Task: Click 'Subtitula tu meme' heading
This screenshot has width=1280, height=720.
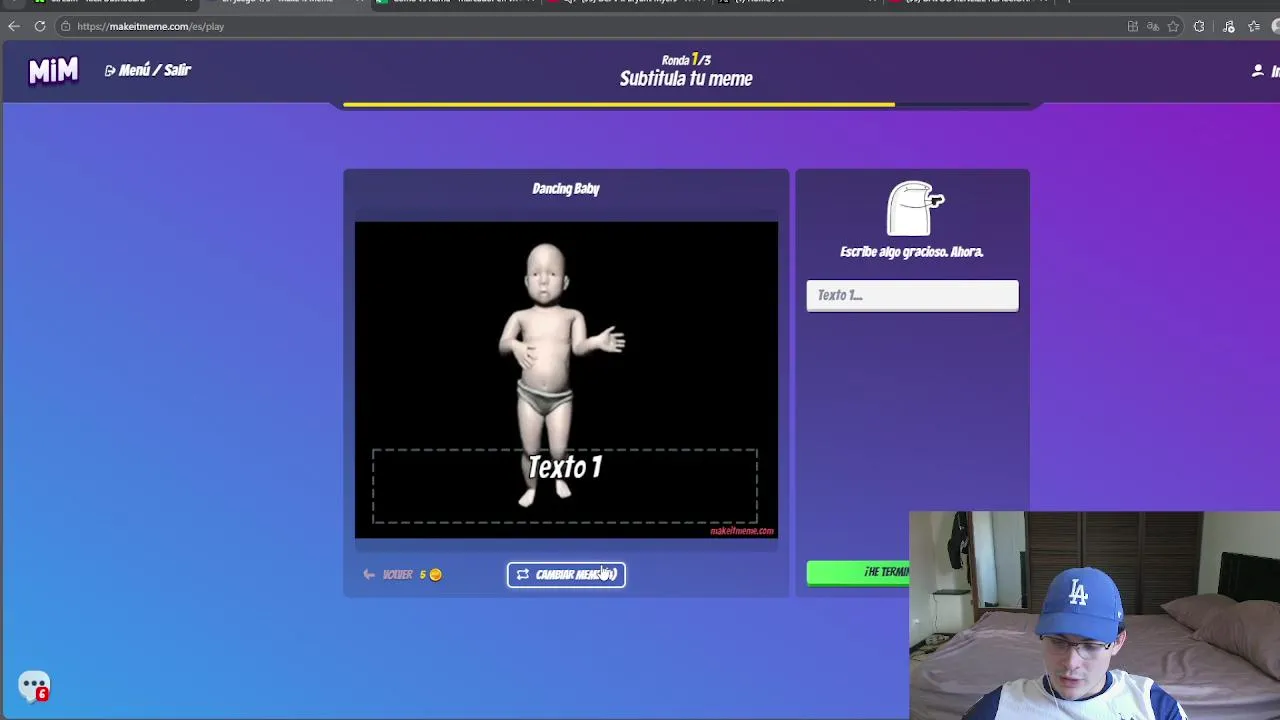Action: pyautogui.click(x=686, y=79)
